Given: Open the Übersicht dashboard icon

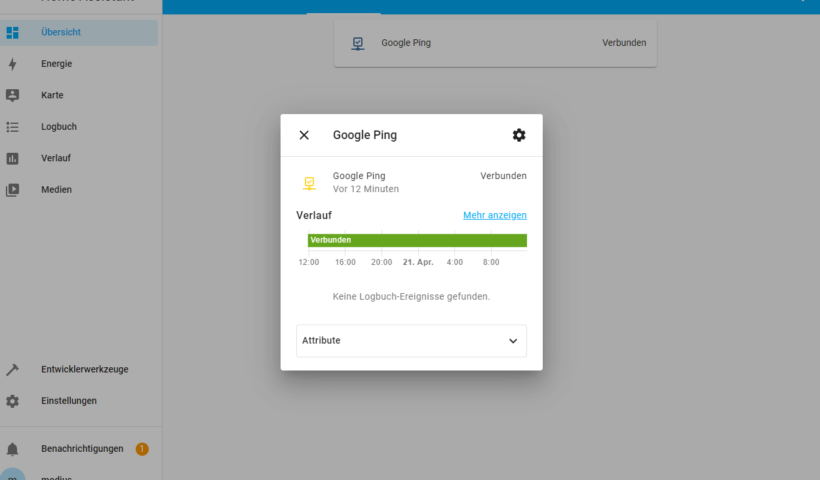Looking at the screenshot, I should [x=12, y=32].
